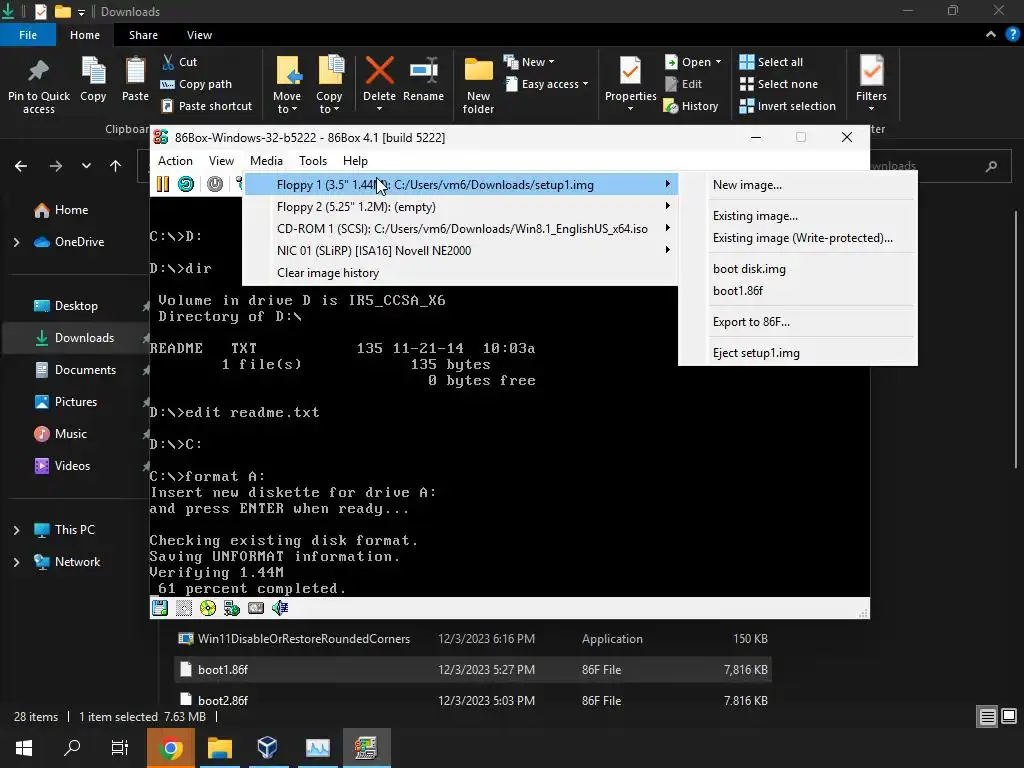Select Win11DisableOrRestoreRoundedCorners file
The height and width of the screenshot is (768, 1024).
[473, 639]
